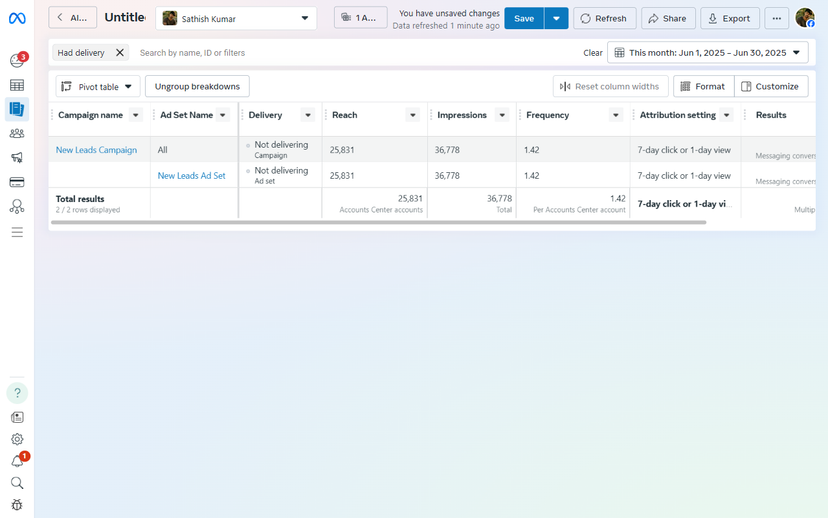Open the Reach column menu arrow
This screenshot has width=828, height=518.
coord(412,115)
